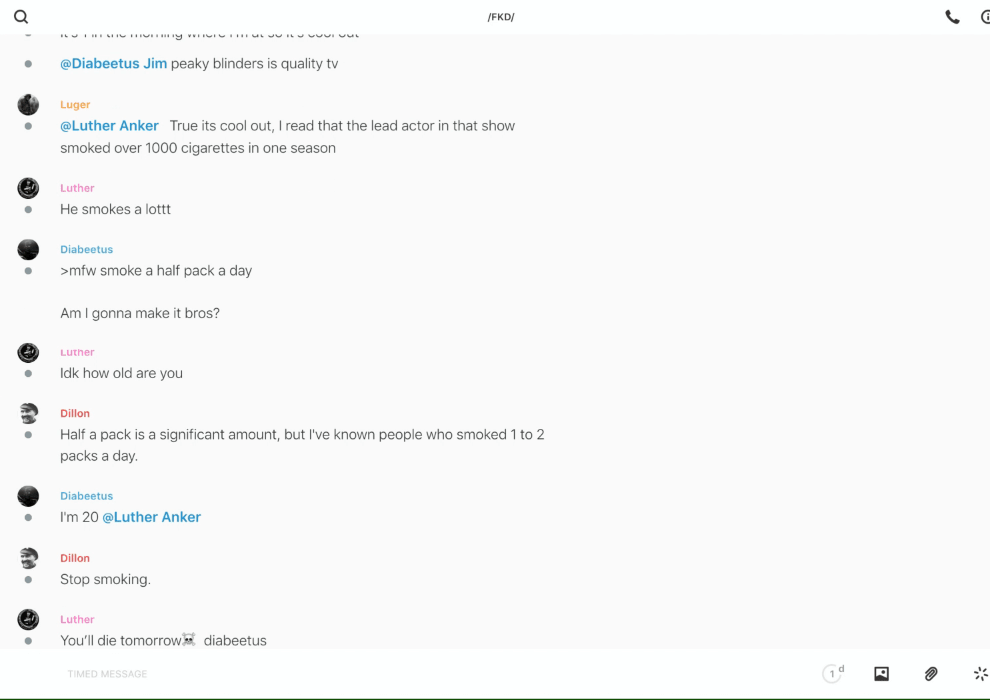
Task: Click Dillon's name above "Stop smoking."
Action: pyautogui.click(x=75, y=558)
